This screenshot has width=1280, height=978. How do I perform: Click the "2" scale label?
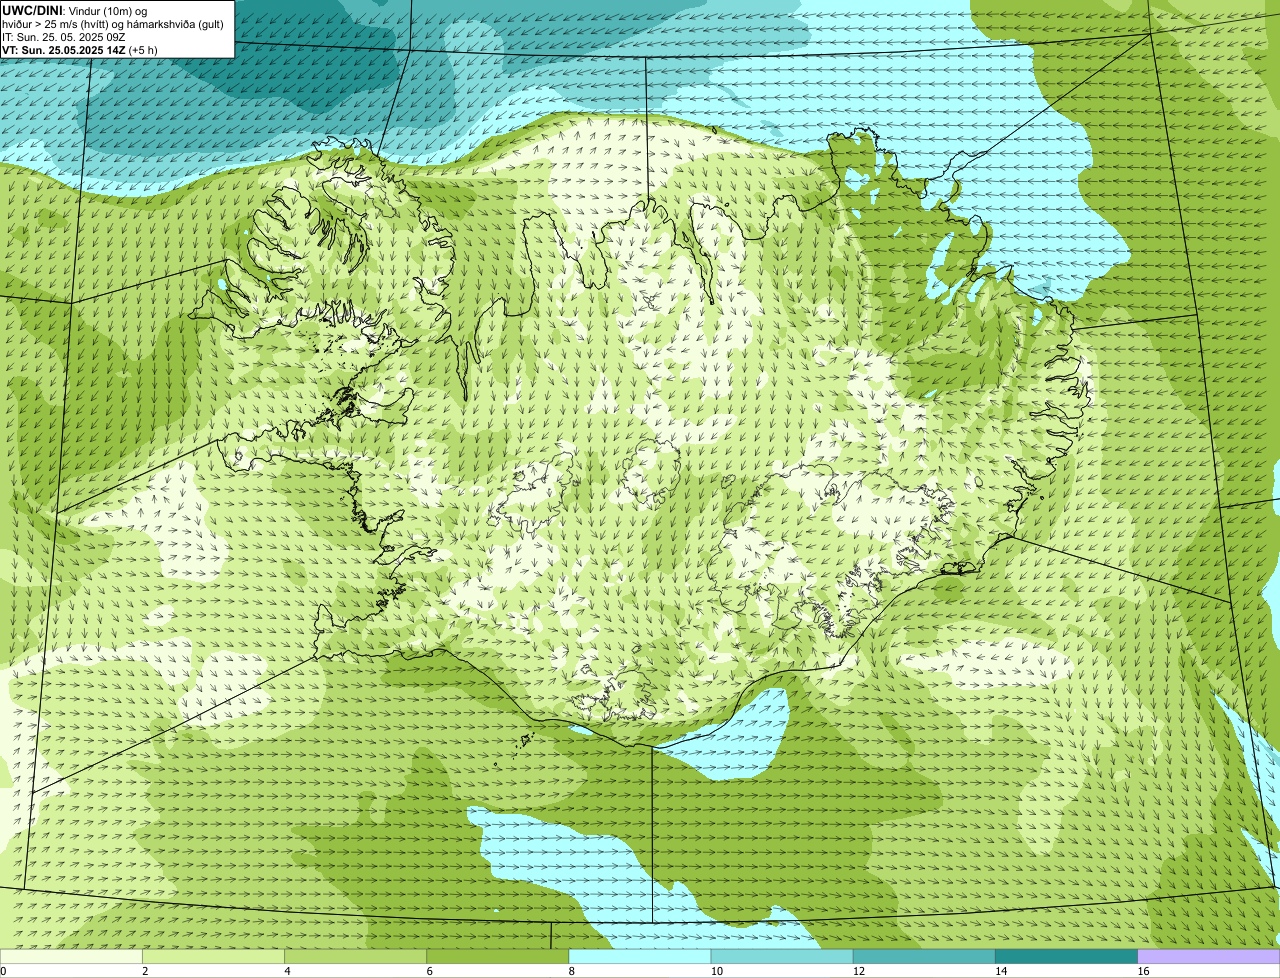click(145, 971)
